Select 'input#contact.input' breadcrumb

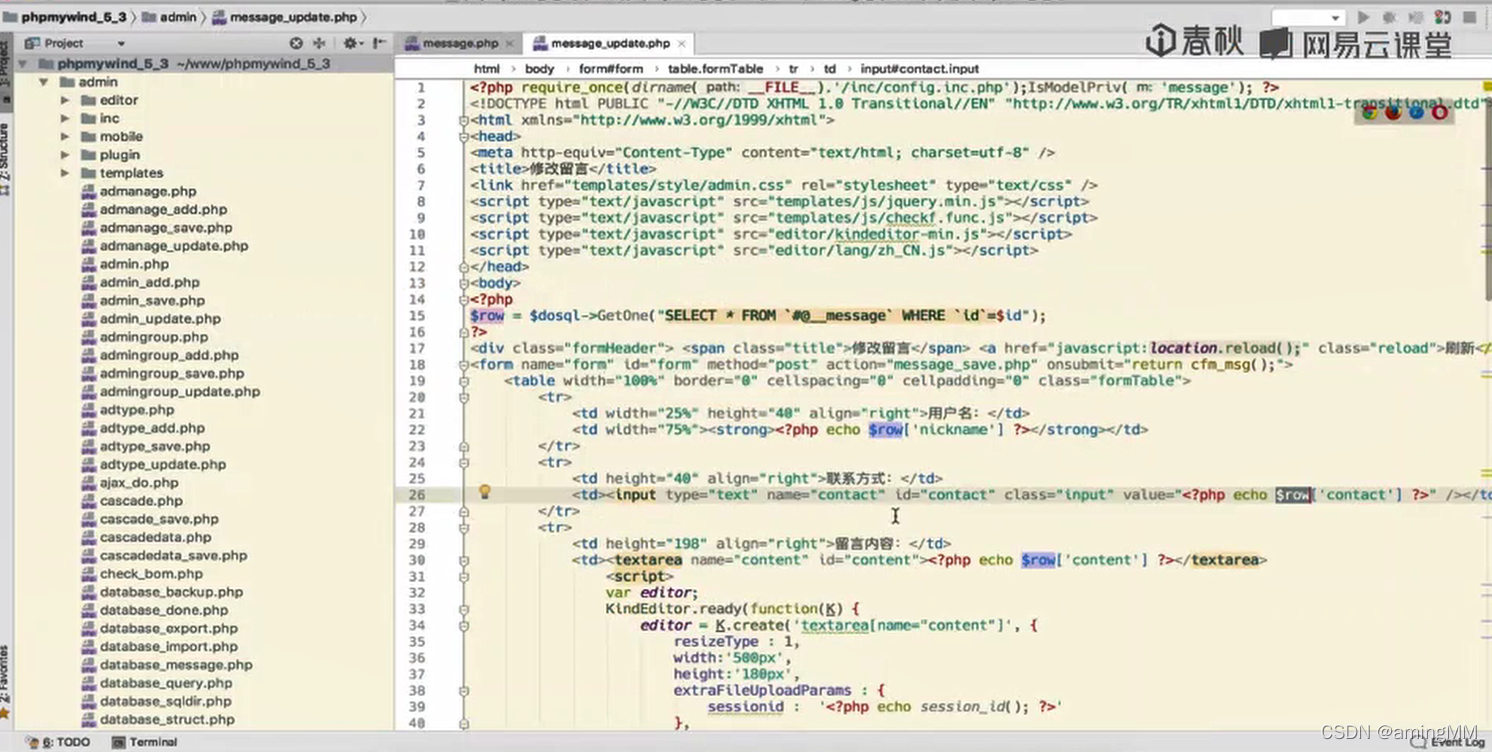[919, 69]
